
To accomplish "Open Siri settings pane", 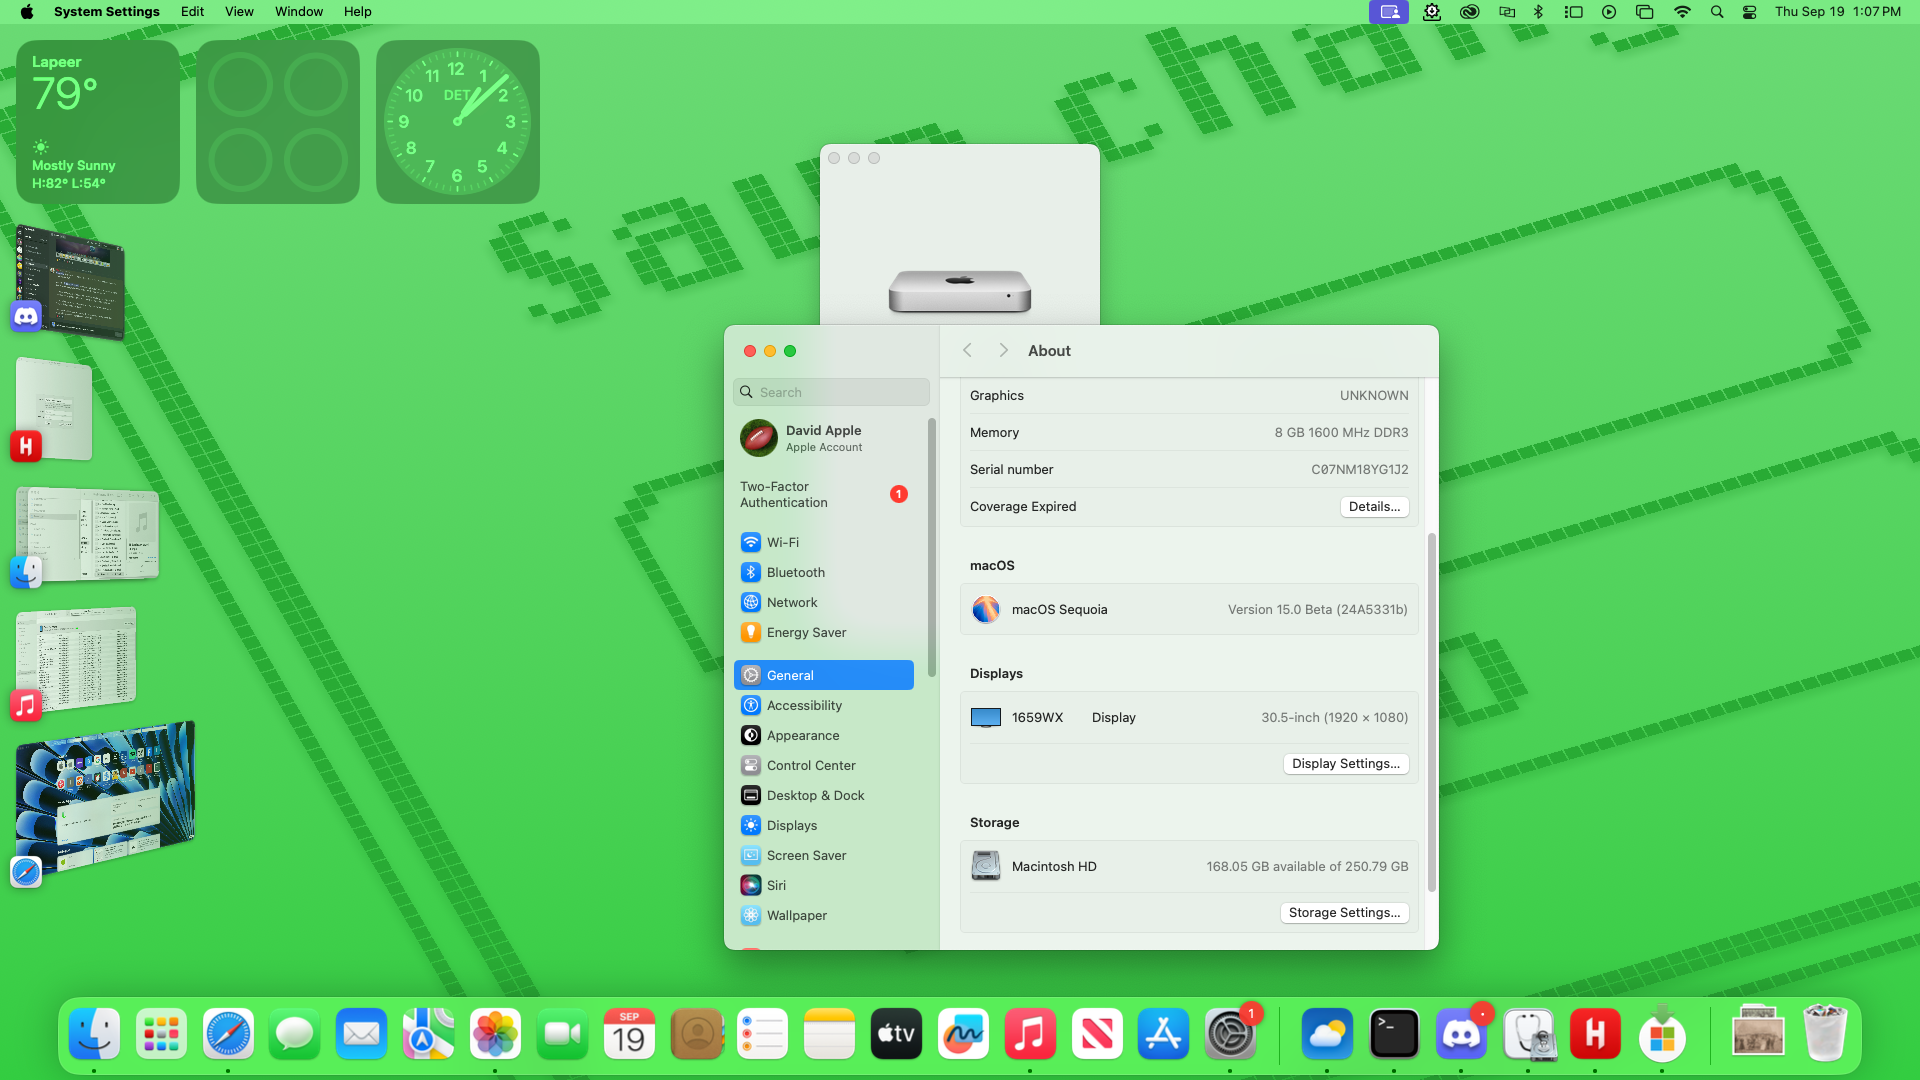I will coord(775,885).
